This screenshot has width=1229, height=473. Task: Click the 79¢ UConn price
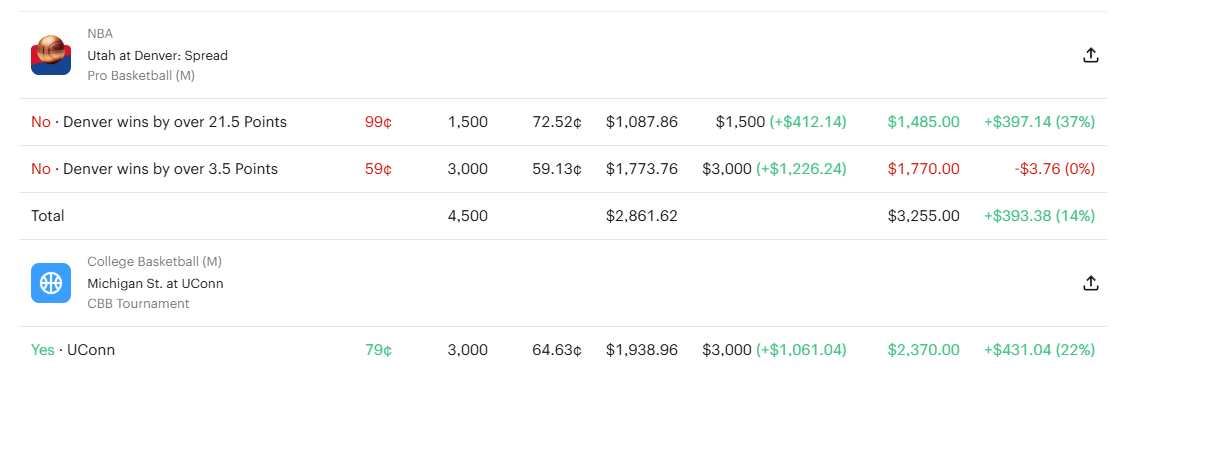[x=378, y=350]
